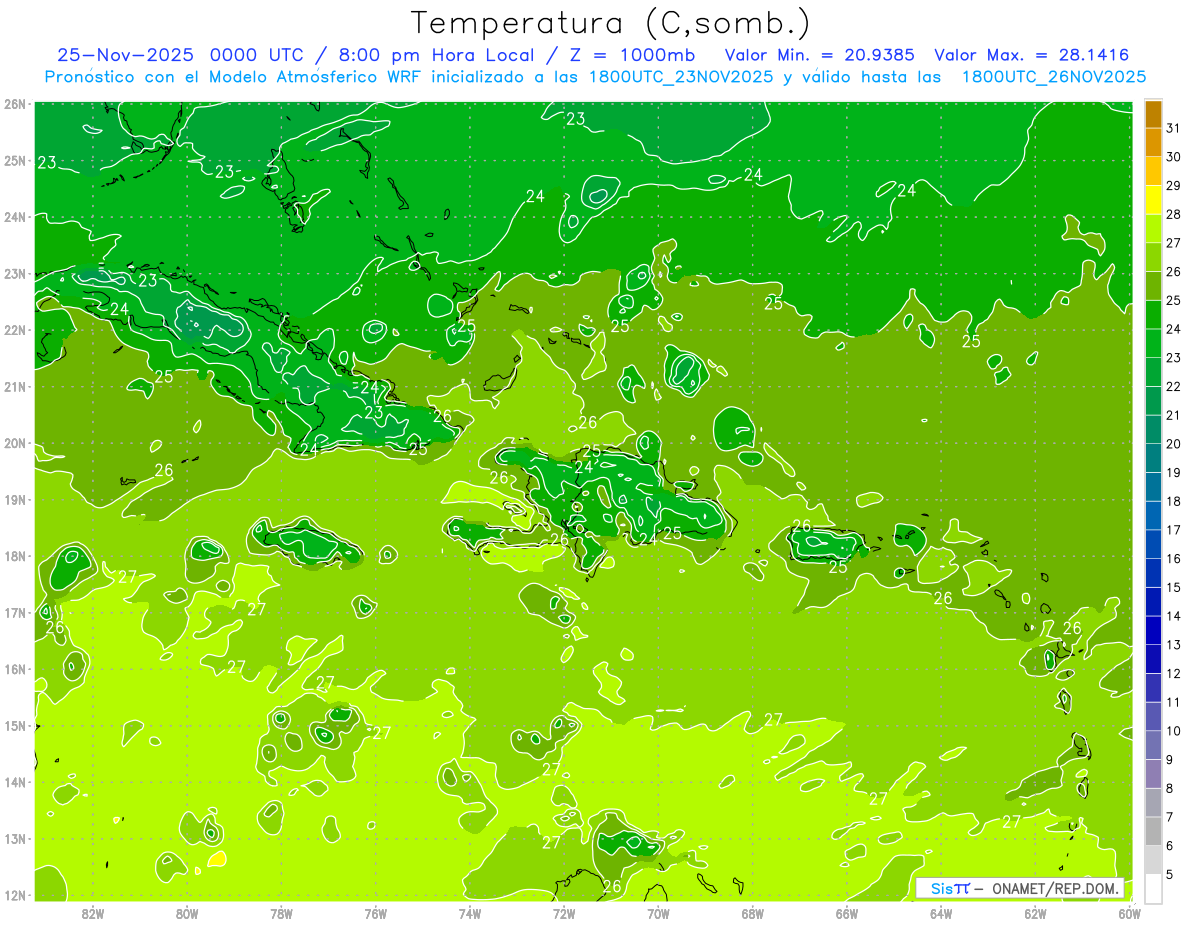Click legend scale value 27
This screenshot has width=1200, height=927.
pos(1174,243)
